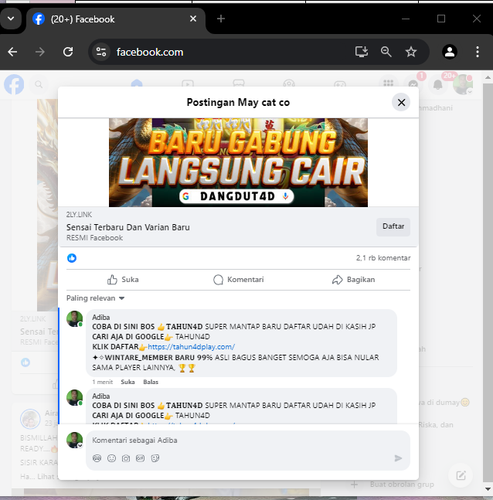Switch commenting profile via avatar beside comment box
The width and height of the screenshot is (493, 500).
click(x=75, y=440)
